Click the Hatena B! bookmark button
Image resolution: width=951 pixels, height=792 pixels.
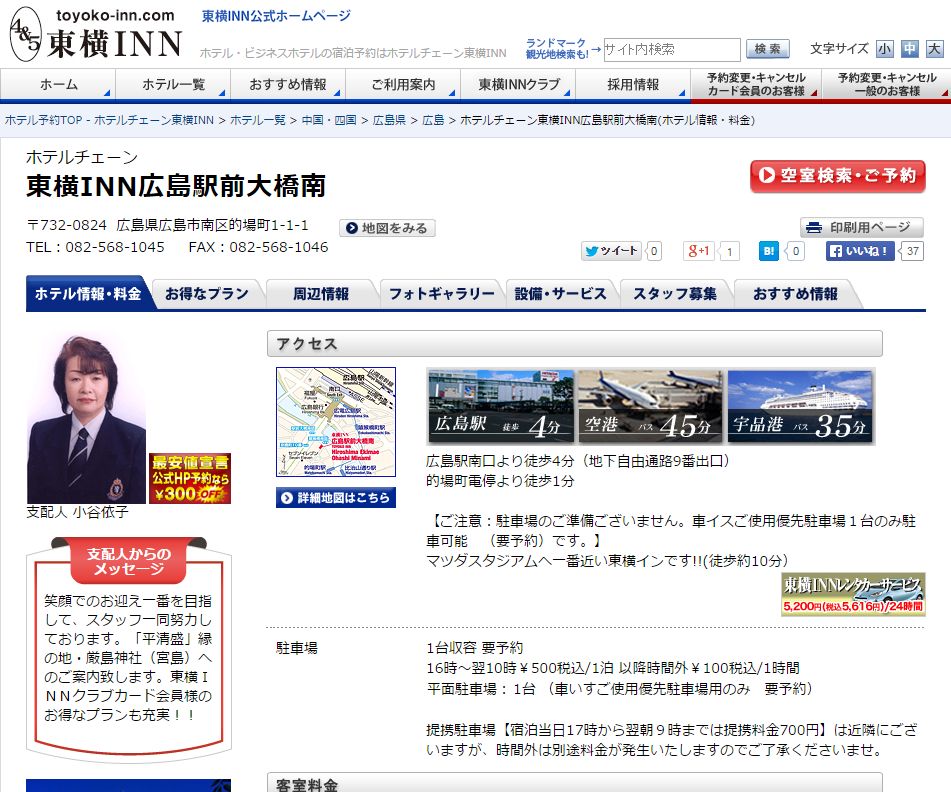coord(768,250)
